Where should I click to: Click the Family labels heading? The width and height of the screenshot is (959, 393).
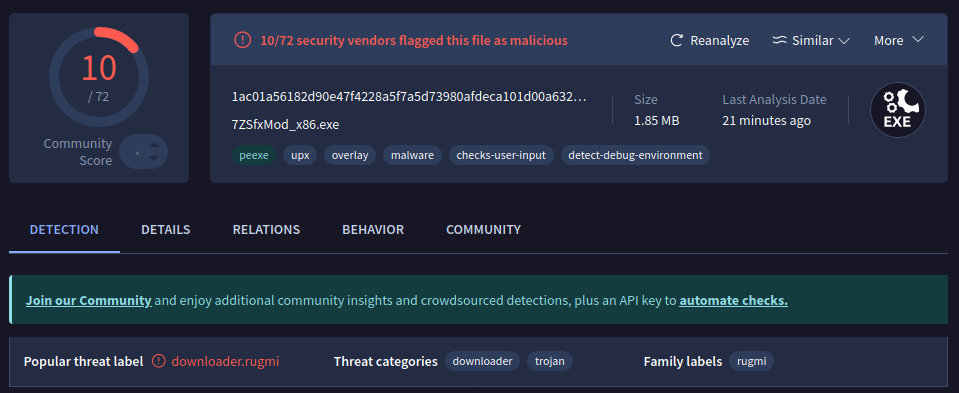click(683, 361)
